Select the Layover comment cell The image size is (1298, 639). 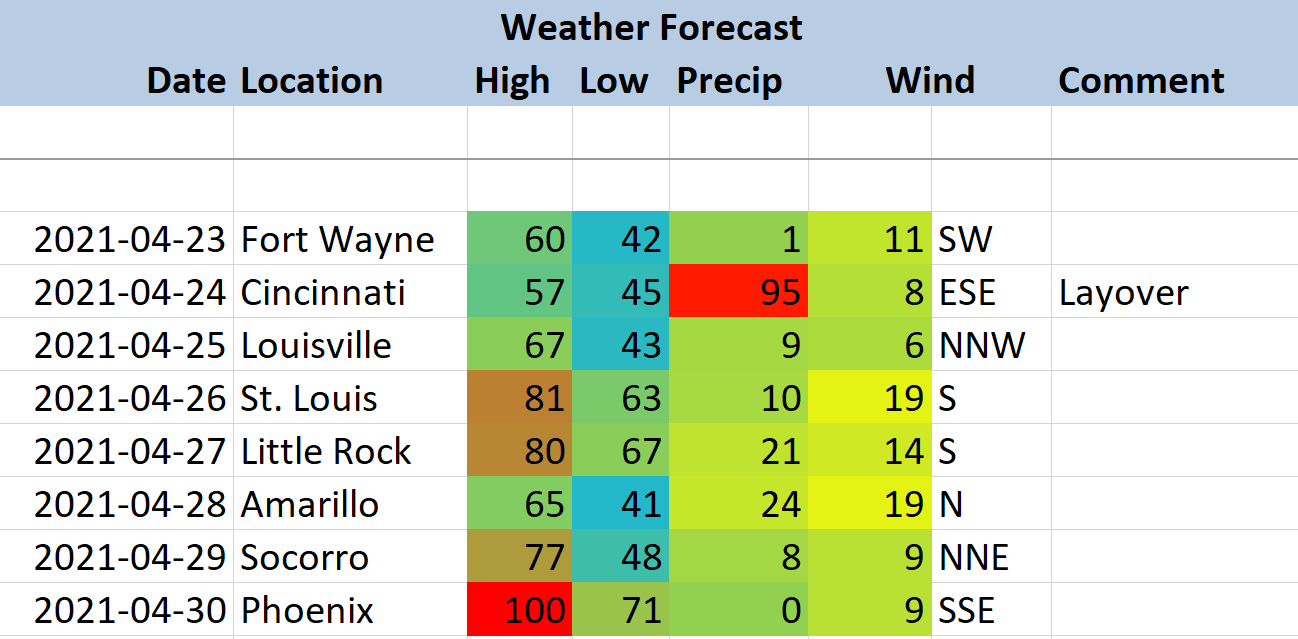pos(1174,292)
